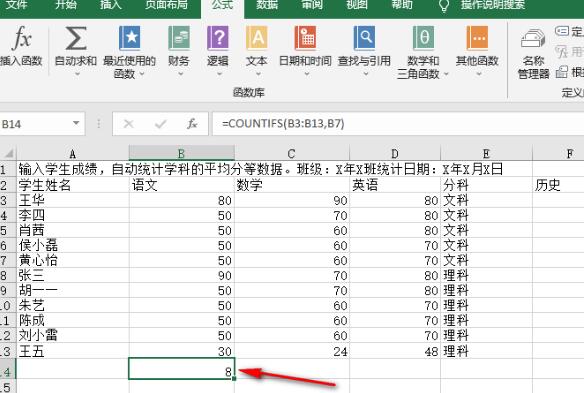Select row 1 header

(x=8, y=169)
